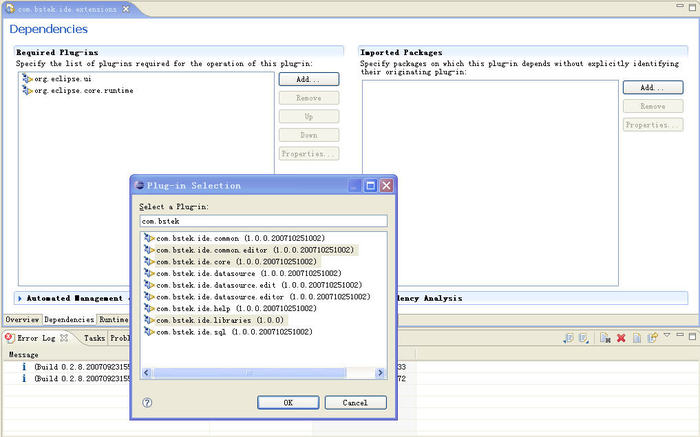Image resolution: width=700 pixels, height=437 pixels.
Task: Click Import Log icon in Error Log toolbar
Action: tap(583, 338)
